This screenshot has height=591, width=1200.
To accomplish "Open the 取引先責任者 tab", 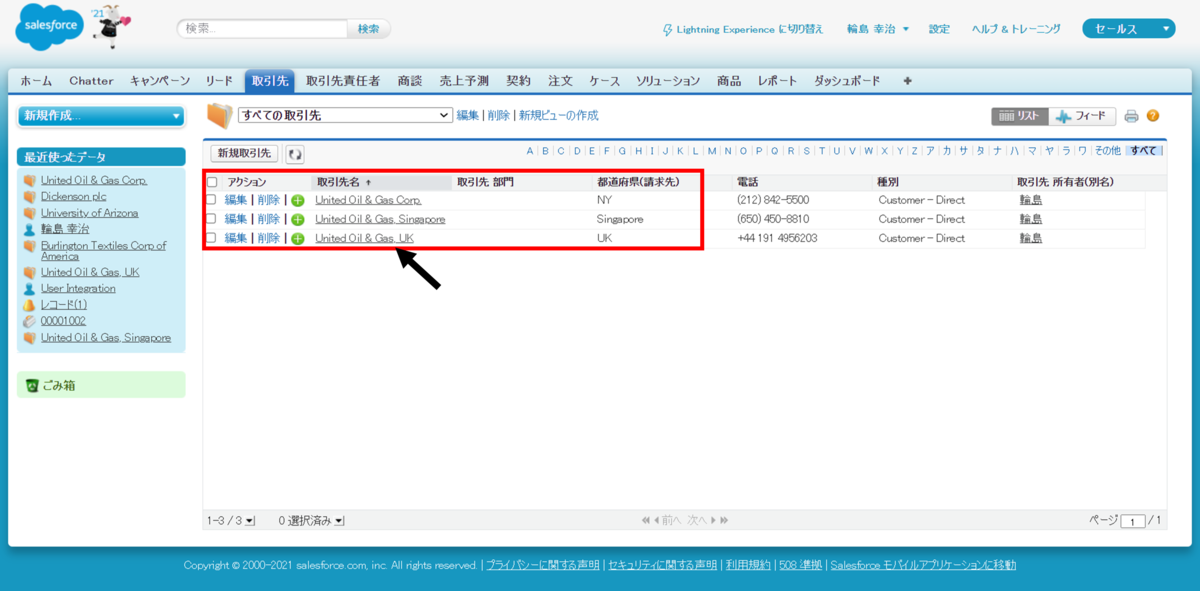I will point(343,81).
